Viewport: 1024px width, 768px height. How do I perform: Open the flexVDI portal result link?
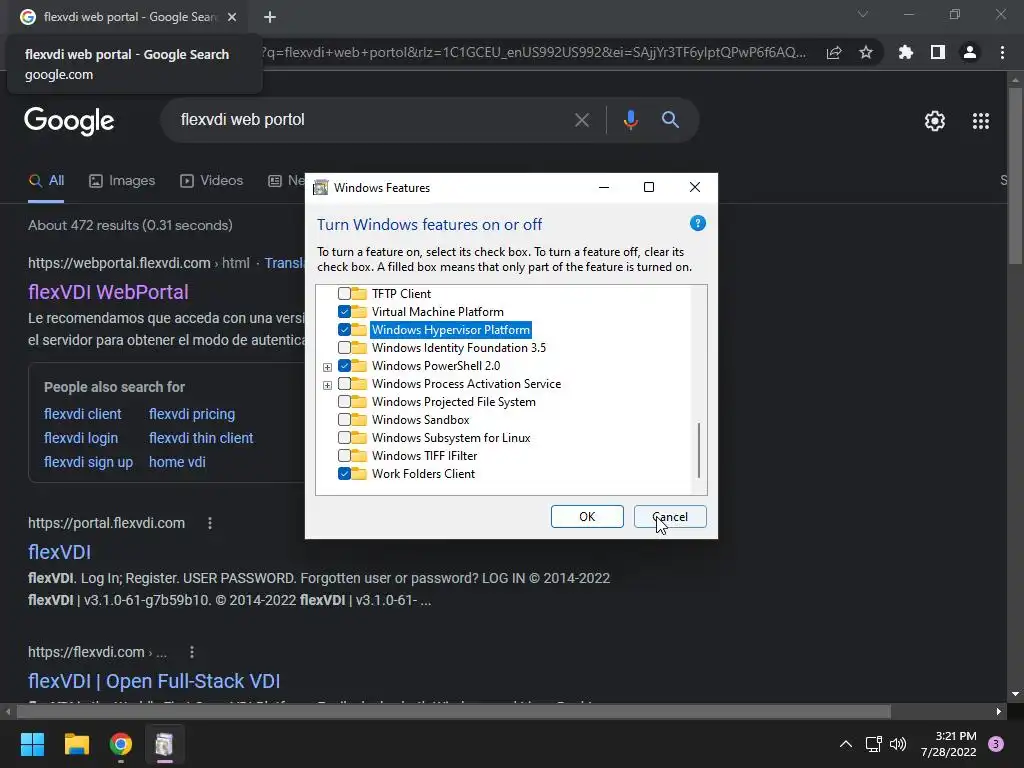click(59, 552)
